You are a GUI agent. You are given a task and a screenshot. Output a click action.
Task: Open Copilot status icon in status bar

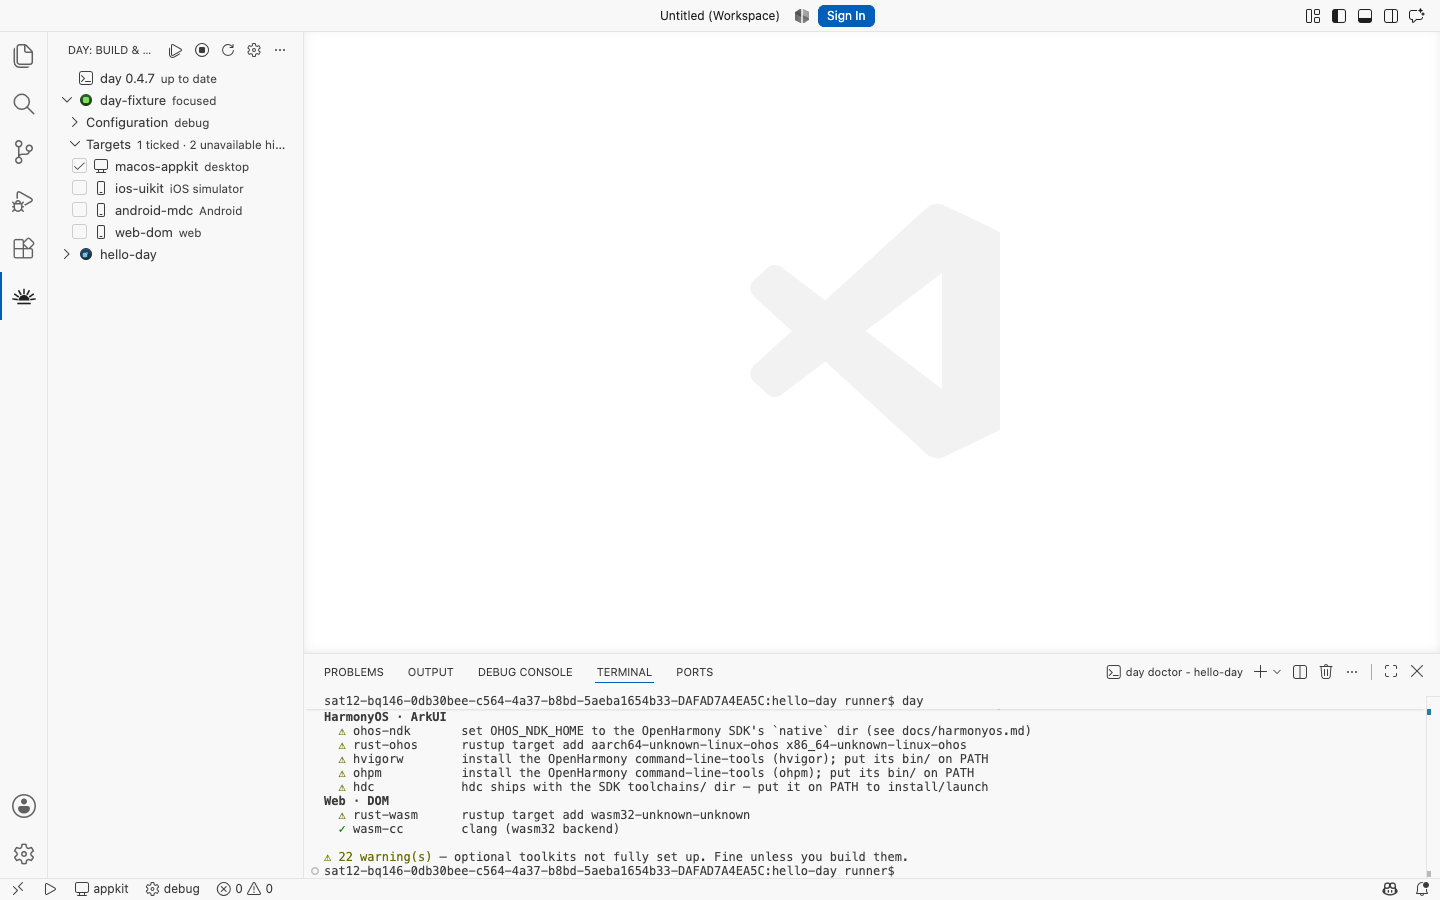[1390, 889]
